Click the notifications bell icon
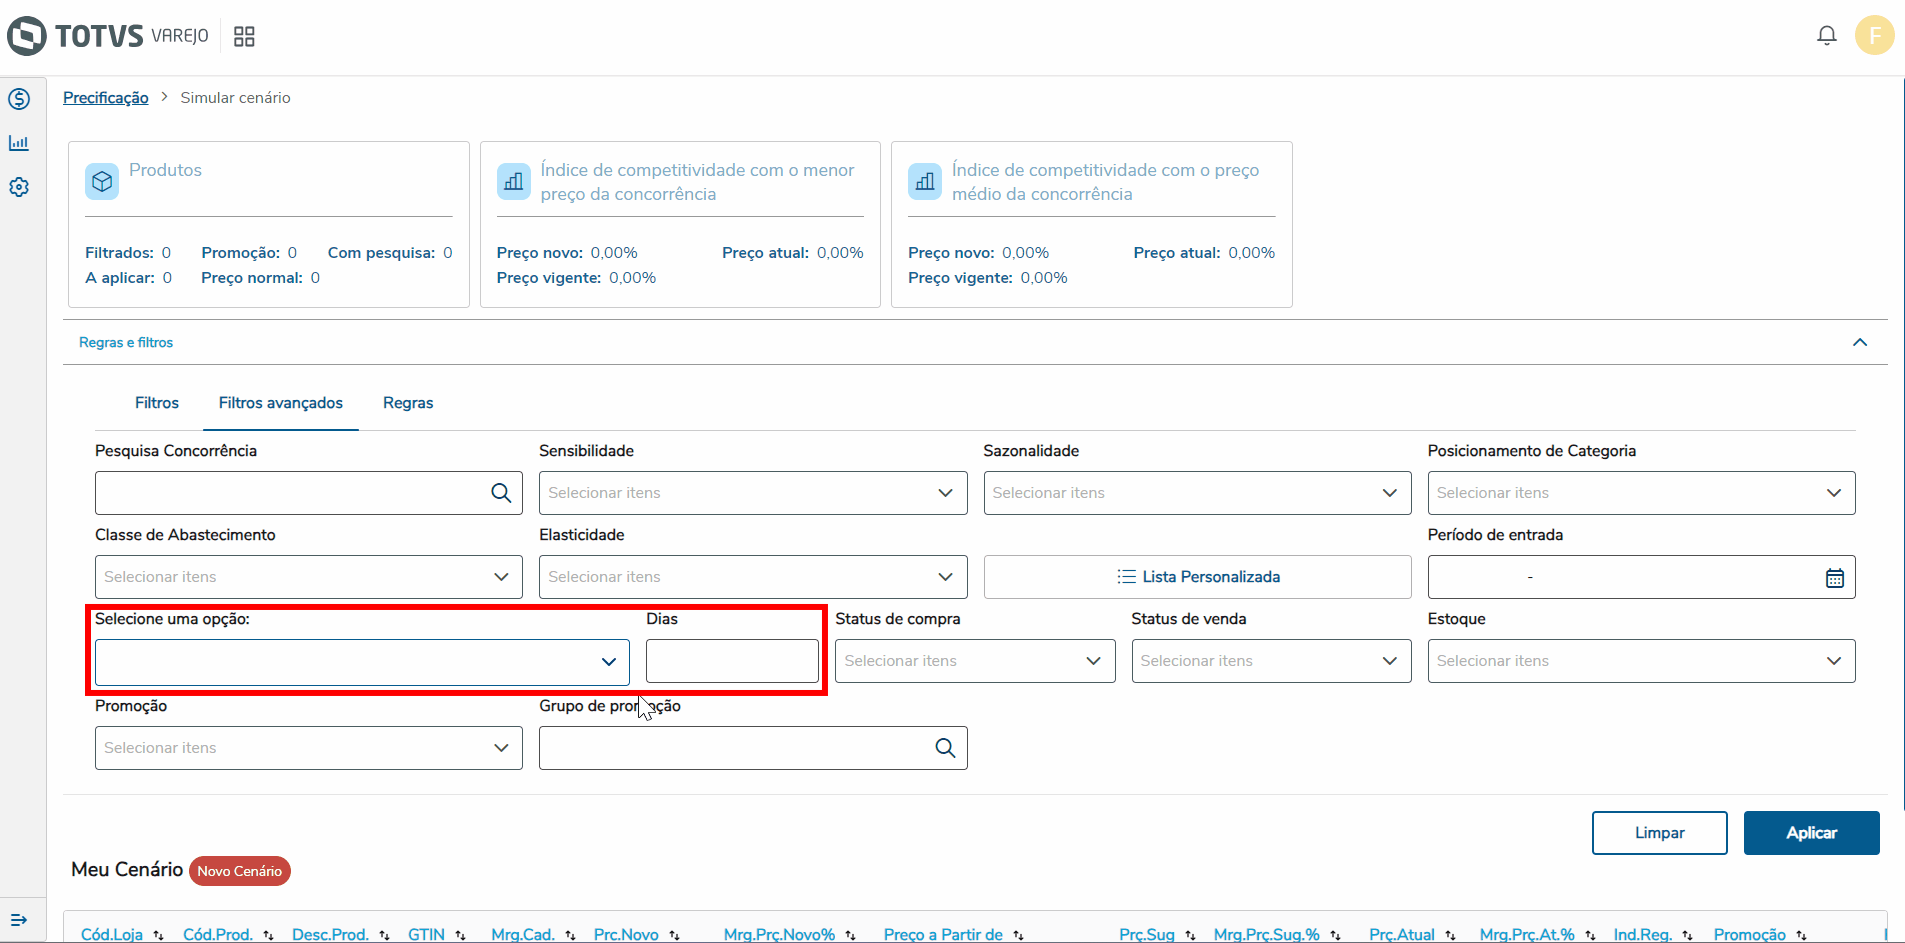Viewport: 1905px width, 943px height. click(x=1826, y=36)
